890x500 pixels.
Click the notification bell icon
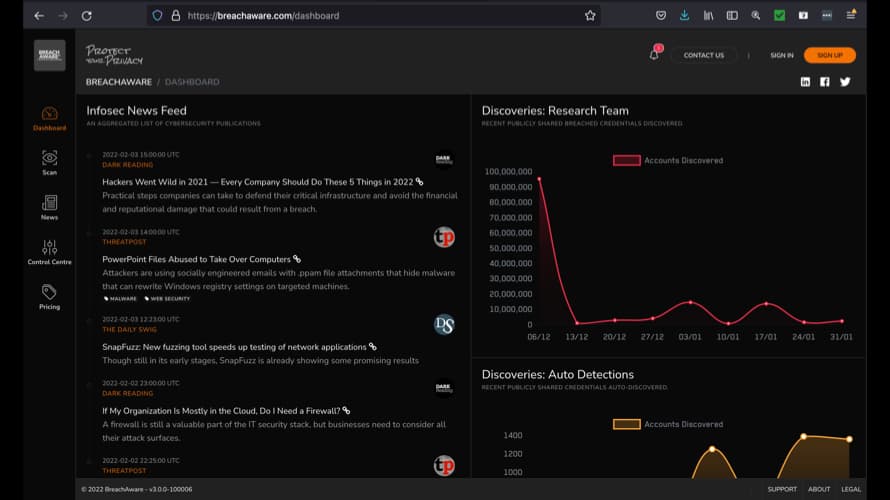click(654, 55)
